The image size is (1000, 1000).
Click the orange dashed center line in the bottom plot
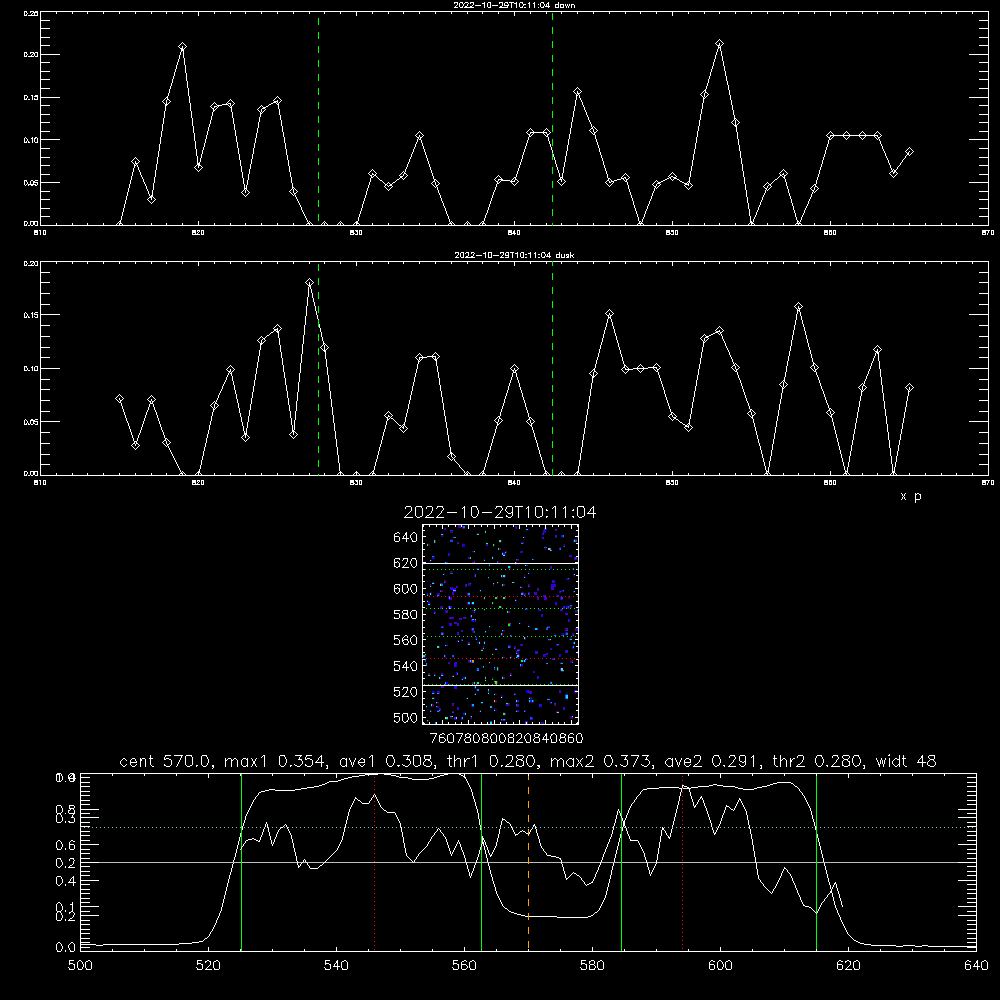[528, 861]
